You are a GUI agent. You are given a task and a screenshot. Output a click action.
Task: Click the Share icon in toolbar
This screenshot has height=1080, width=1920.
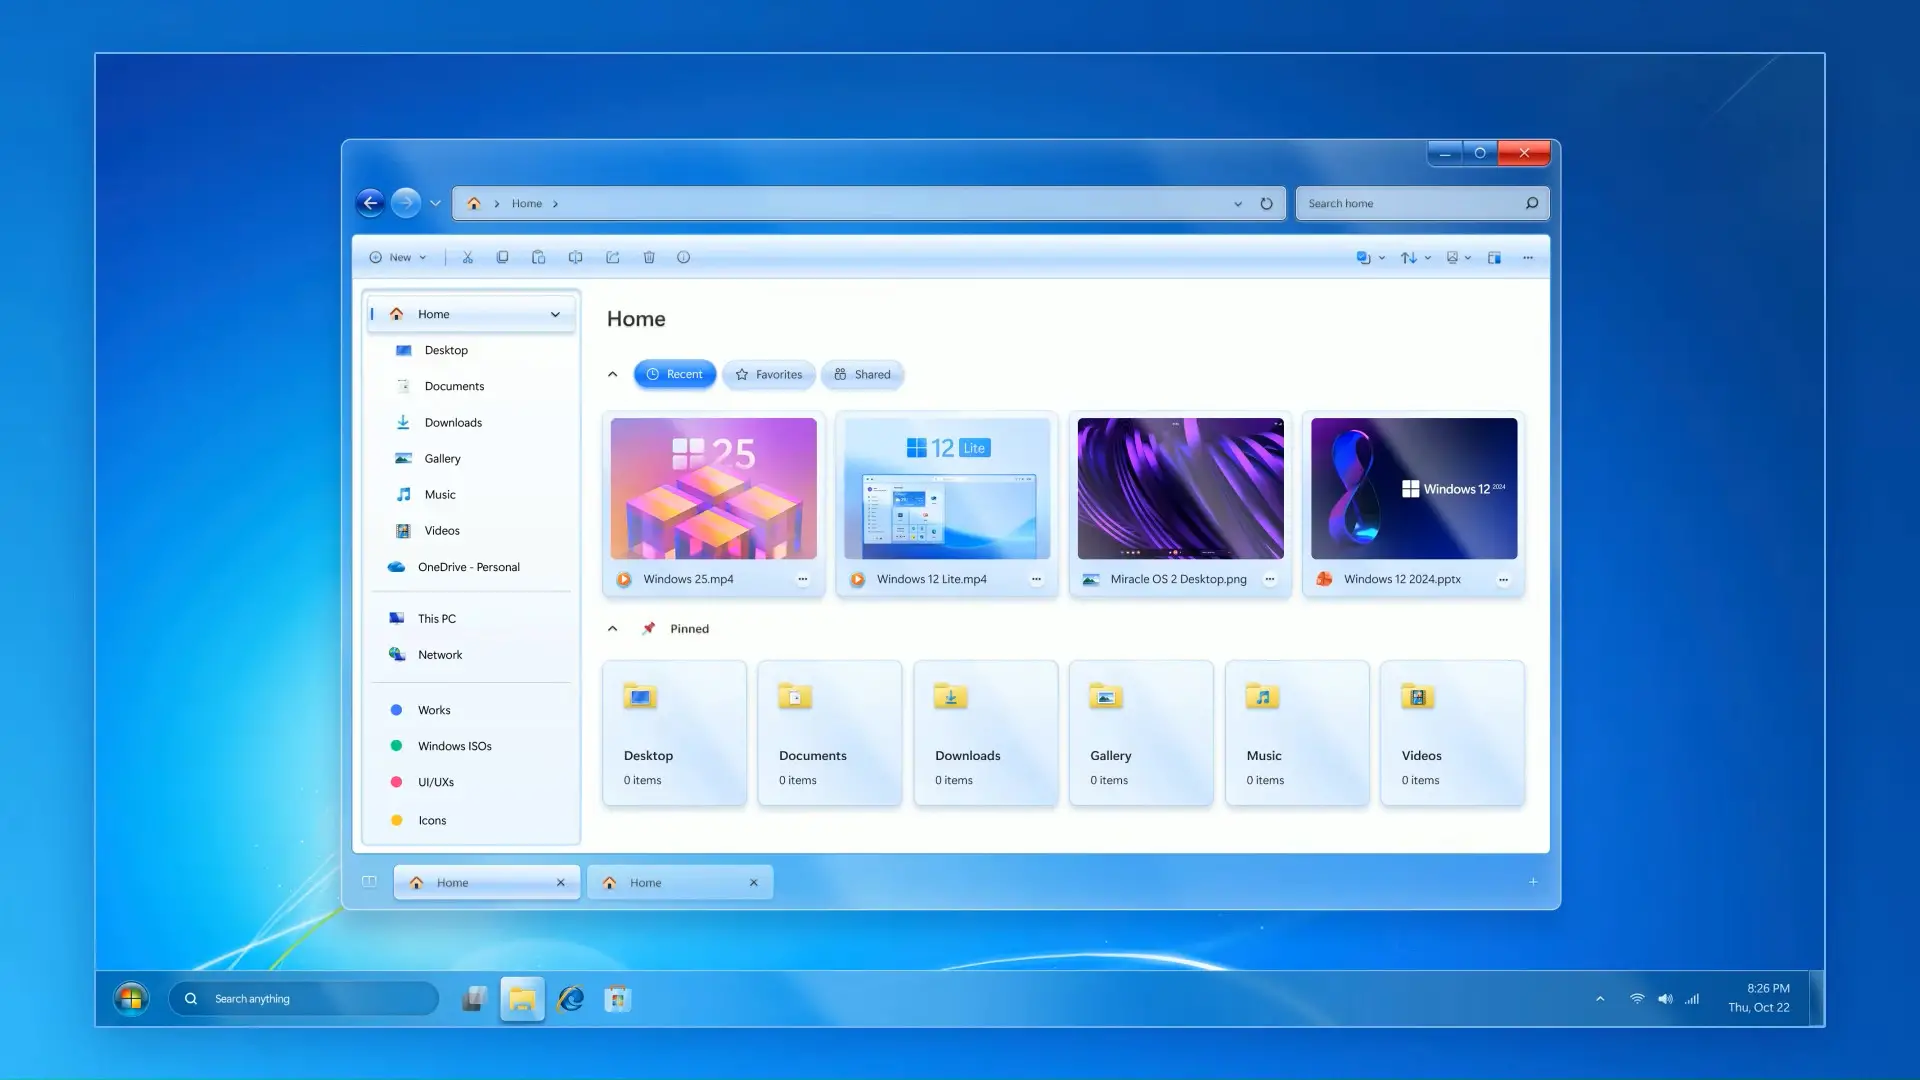[612, 257]
